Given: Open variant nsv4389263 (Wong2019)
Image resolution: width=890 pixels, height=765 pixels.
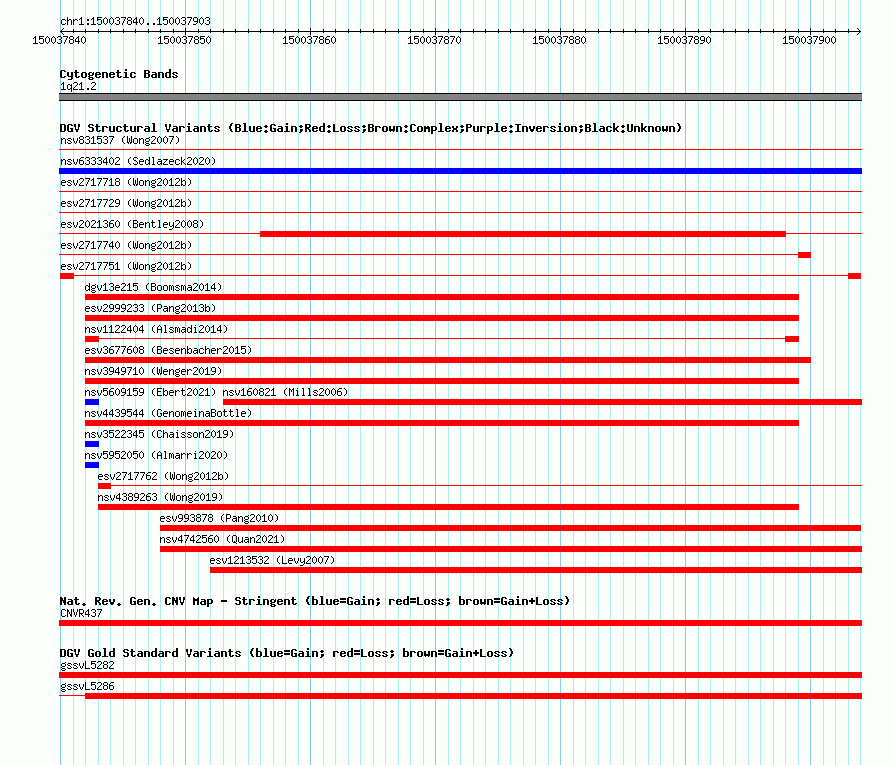Looking at the screenshot, I should click(x=160, y=497).
